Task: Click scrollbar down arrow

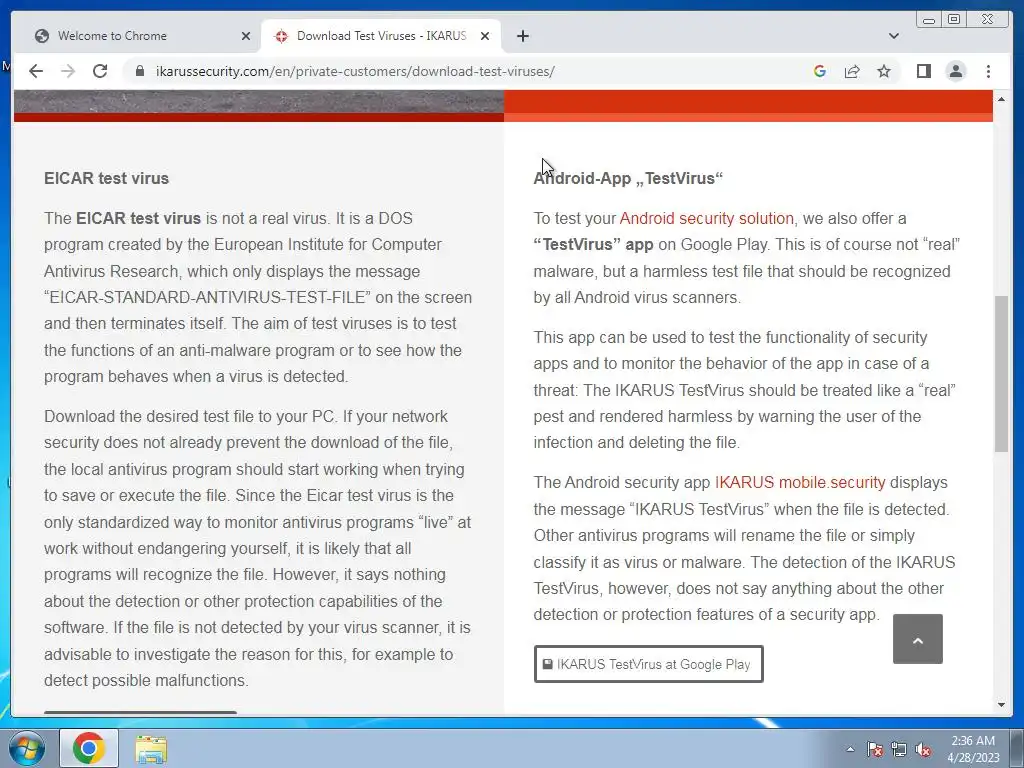Action: [1001, 705]
